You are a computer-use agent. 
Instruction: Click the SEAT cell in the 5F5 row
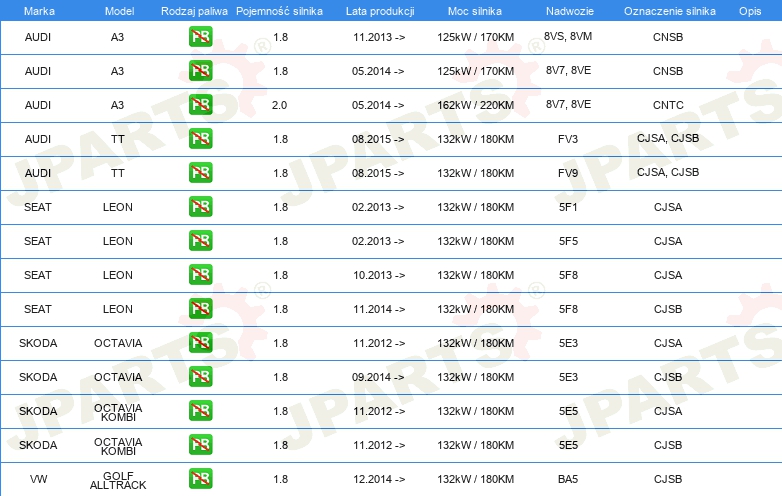pyautogui.click(x=38, y=241)
